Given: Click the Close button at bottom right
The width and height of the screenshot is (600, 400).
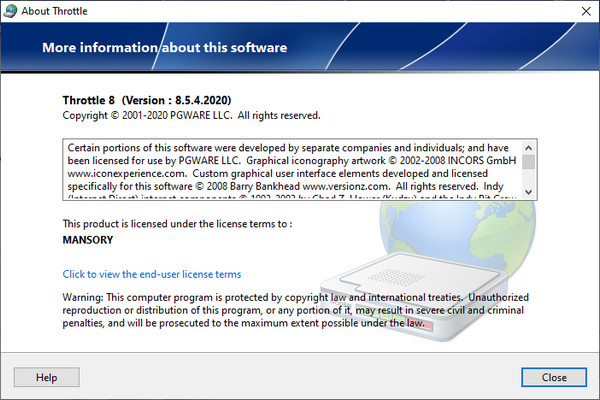Looking at the screenshot, I should (553, 377).
